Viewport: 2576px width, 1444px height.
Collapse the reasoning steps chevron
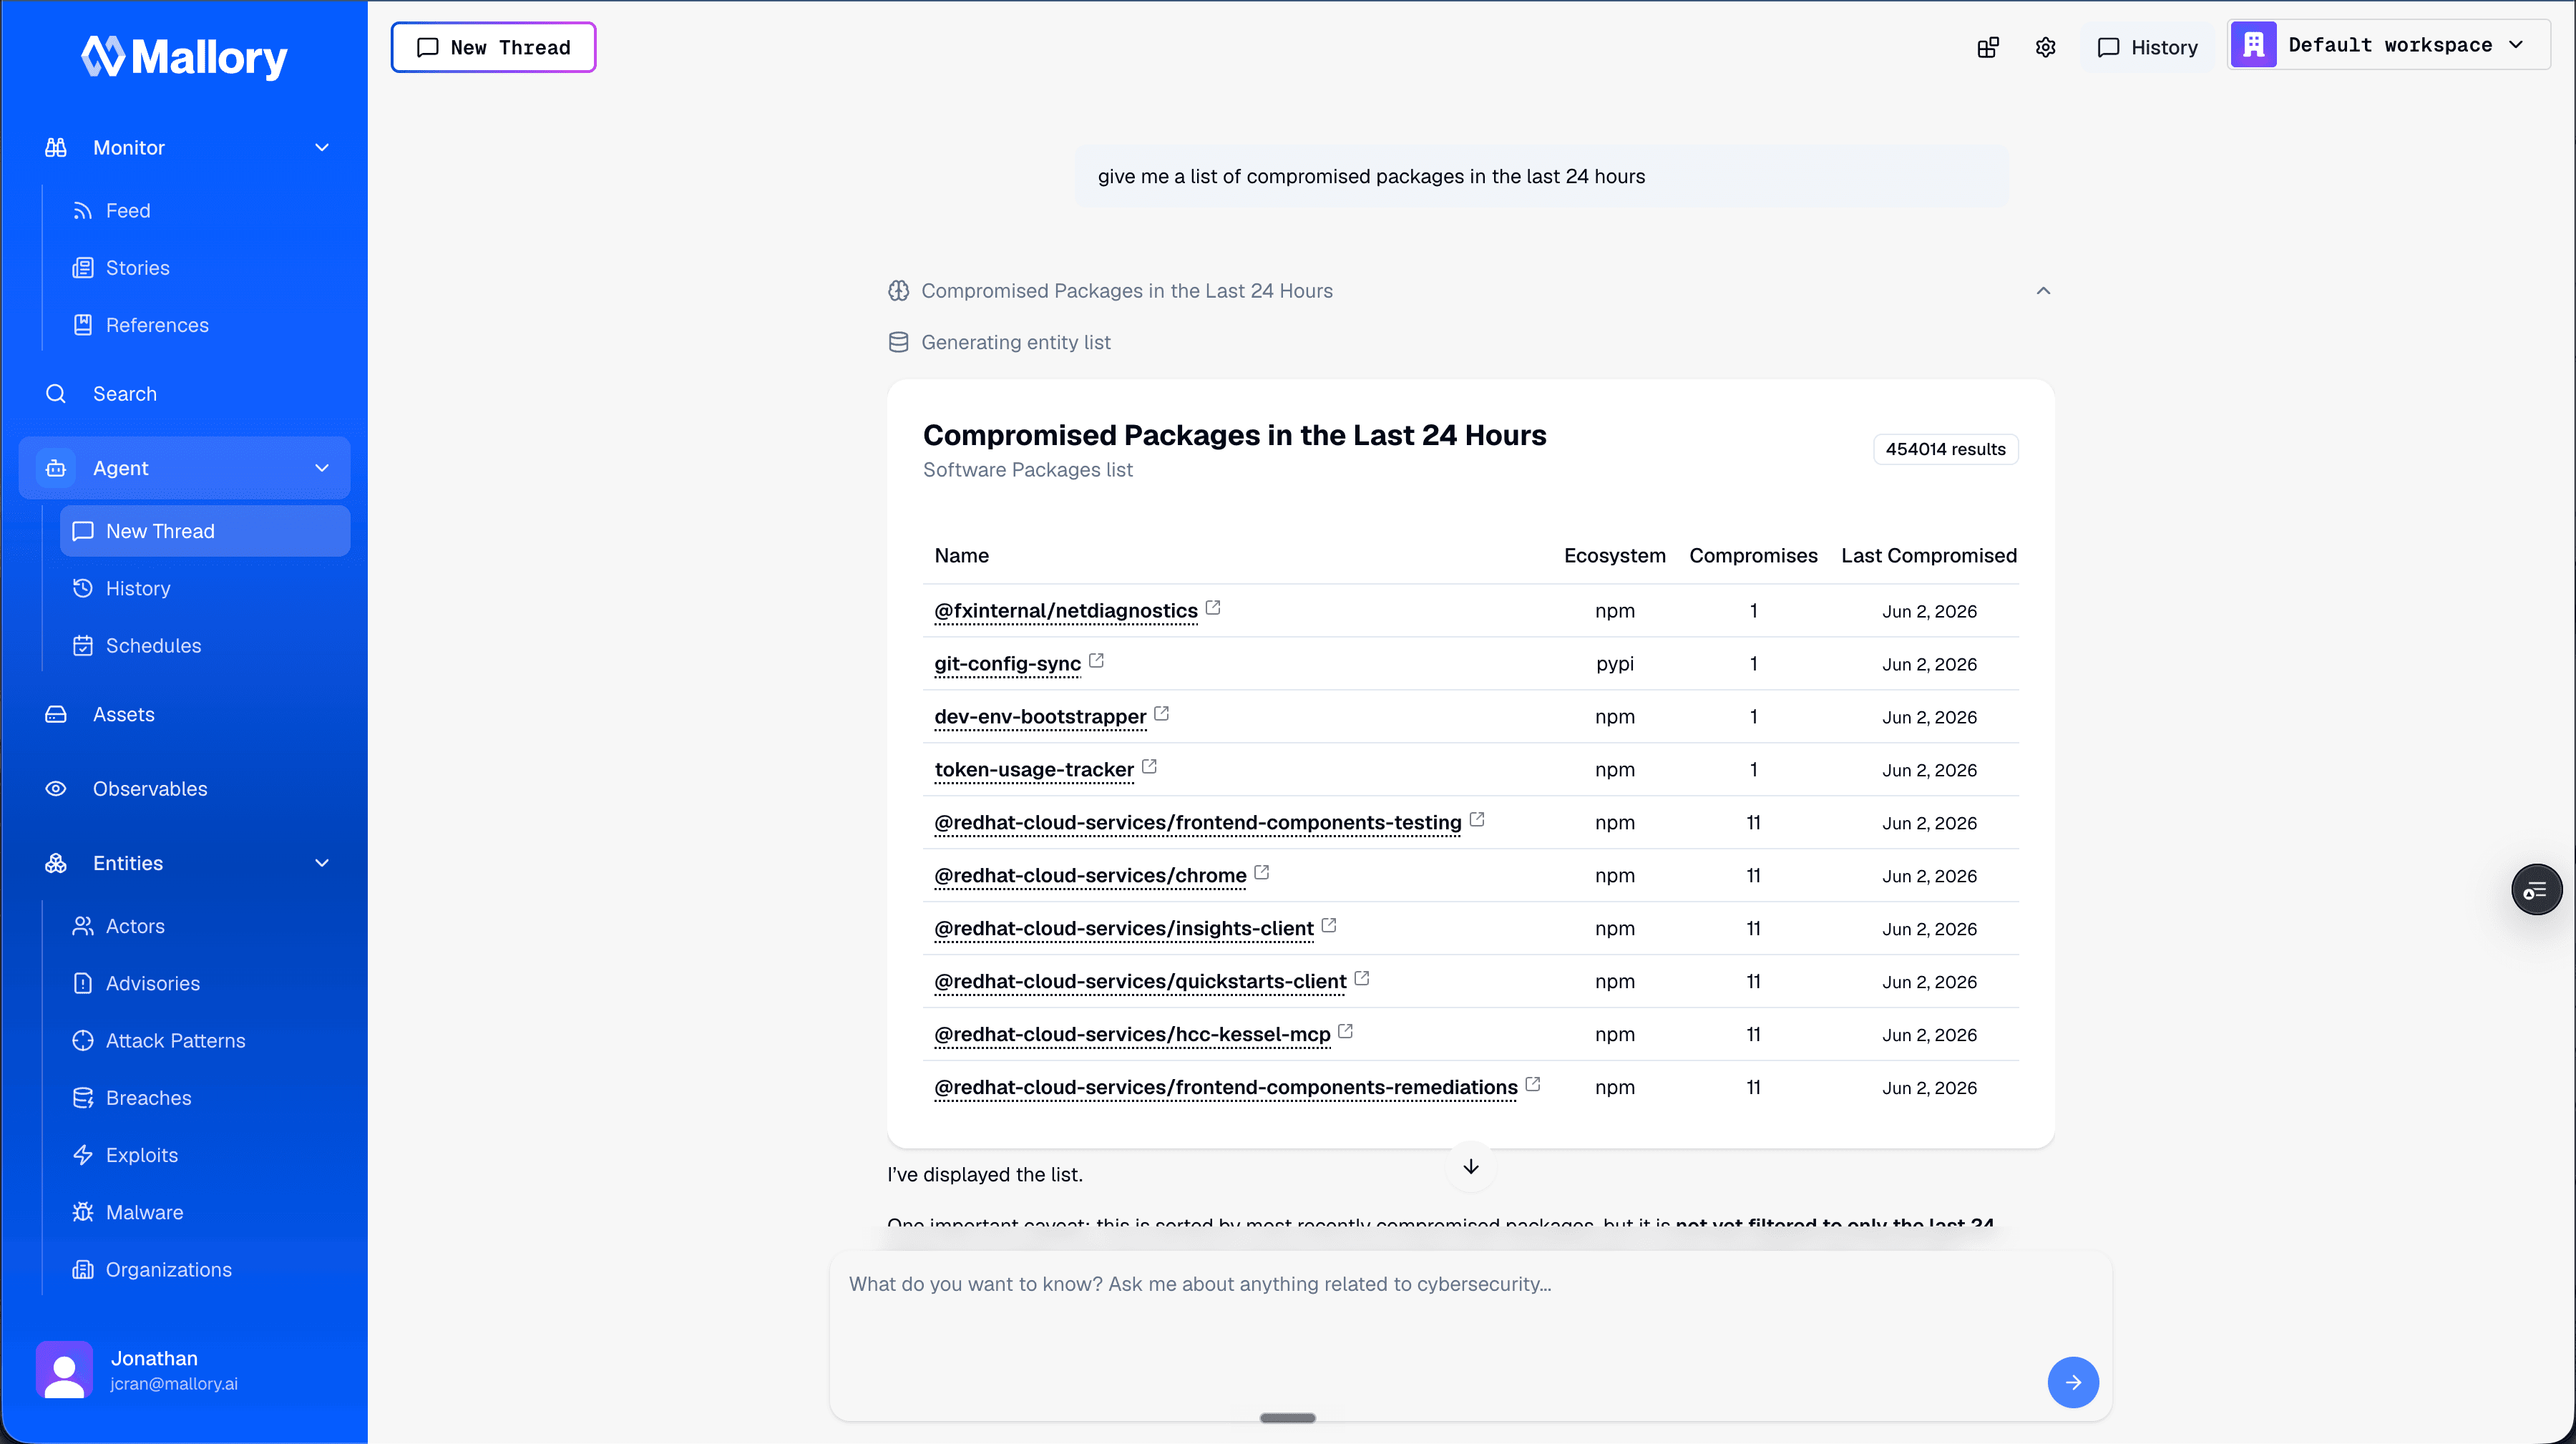2043,291
